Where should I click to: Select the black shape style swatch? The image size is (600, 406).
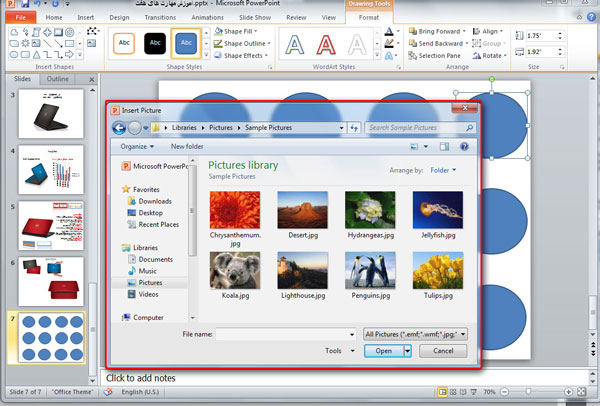[x=157, y=44]
